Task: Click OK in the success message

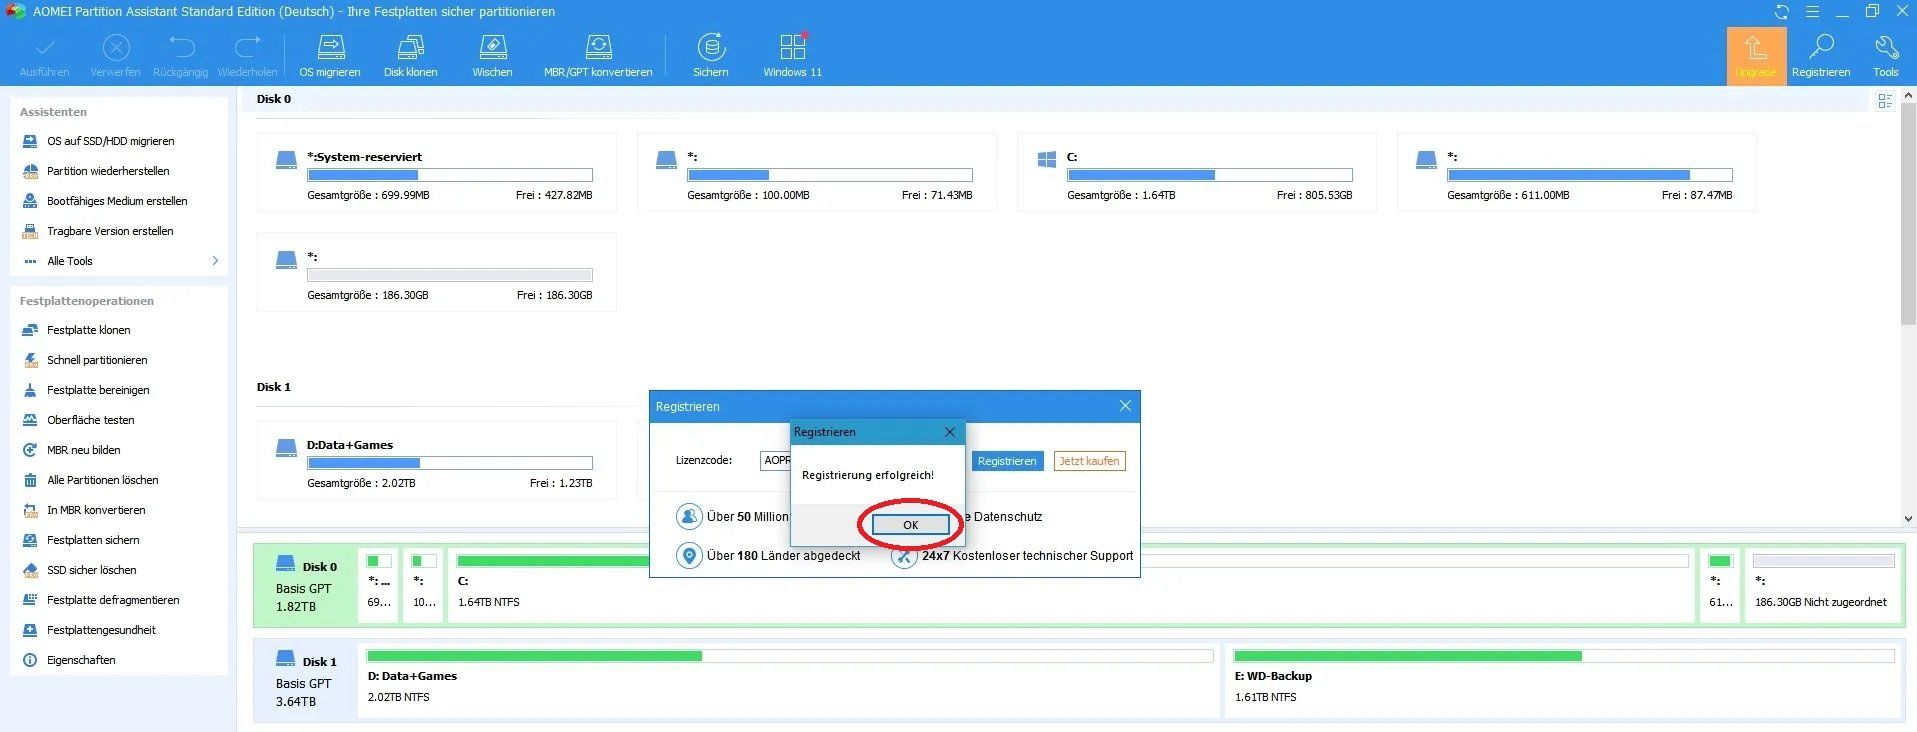Action: pyautogui.click(x=910, y=525)
